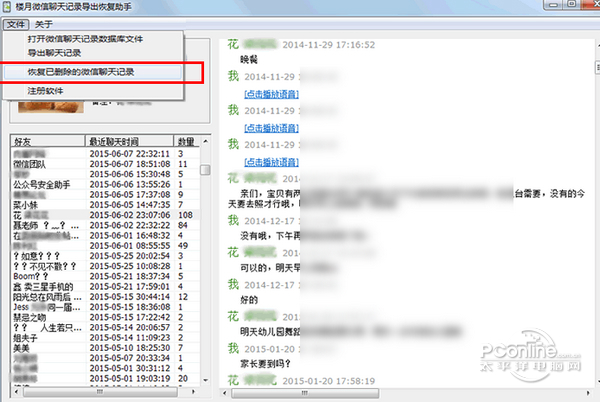Click chat pane horizontal scrollbar thumb

click(x=305, y=393)
